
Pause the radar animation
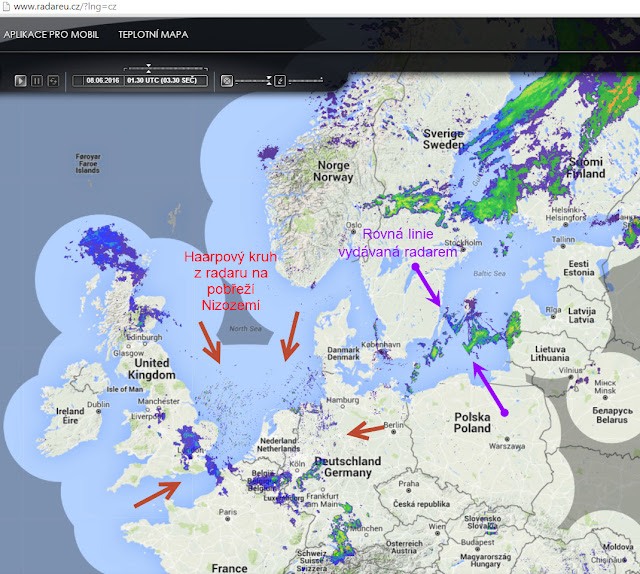pyautogui.click(x=37, y=80)
